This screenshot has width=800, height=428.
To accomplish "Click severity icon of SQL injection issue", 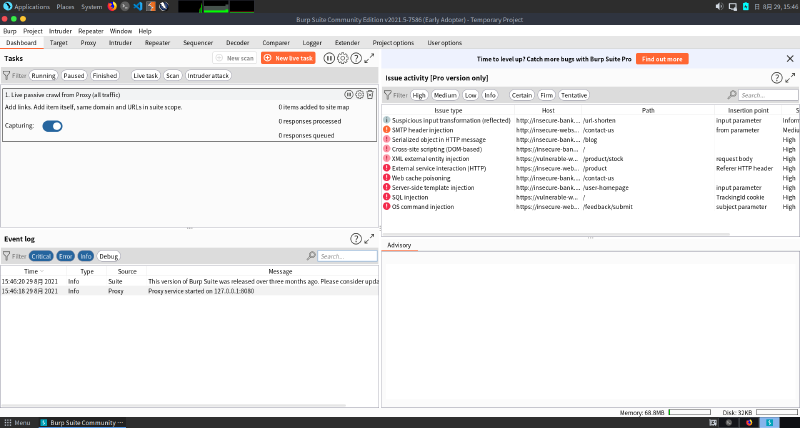I will tap(387, 197).
